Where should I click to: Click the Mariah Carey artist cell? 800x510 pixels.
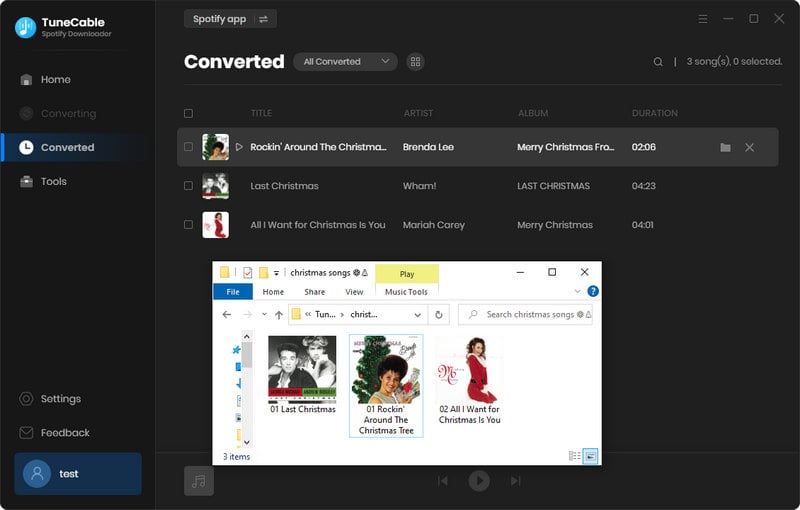[x=434, y=224]
